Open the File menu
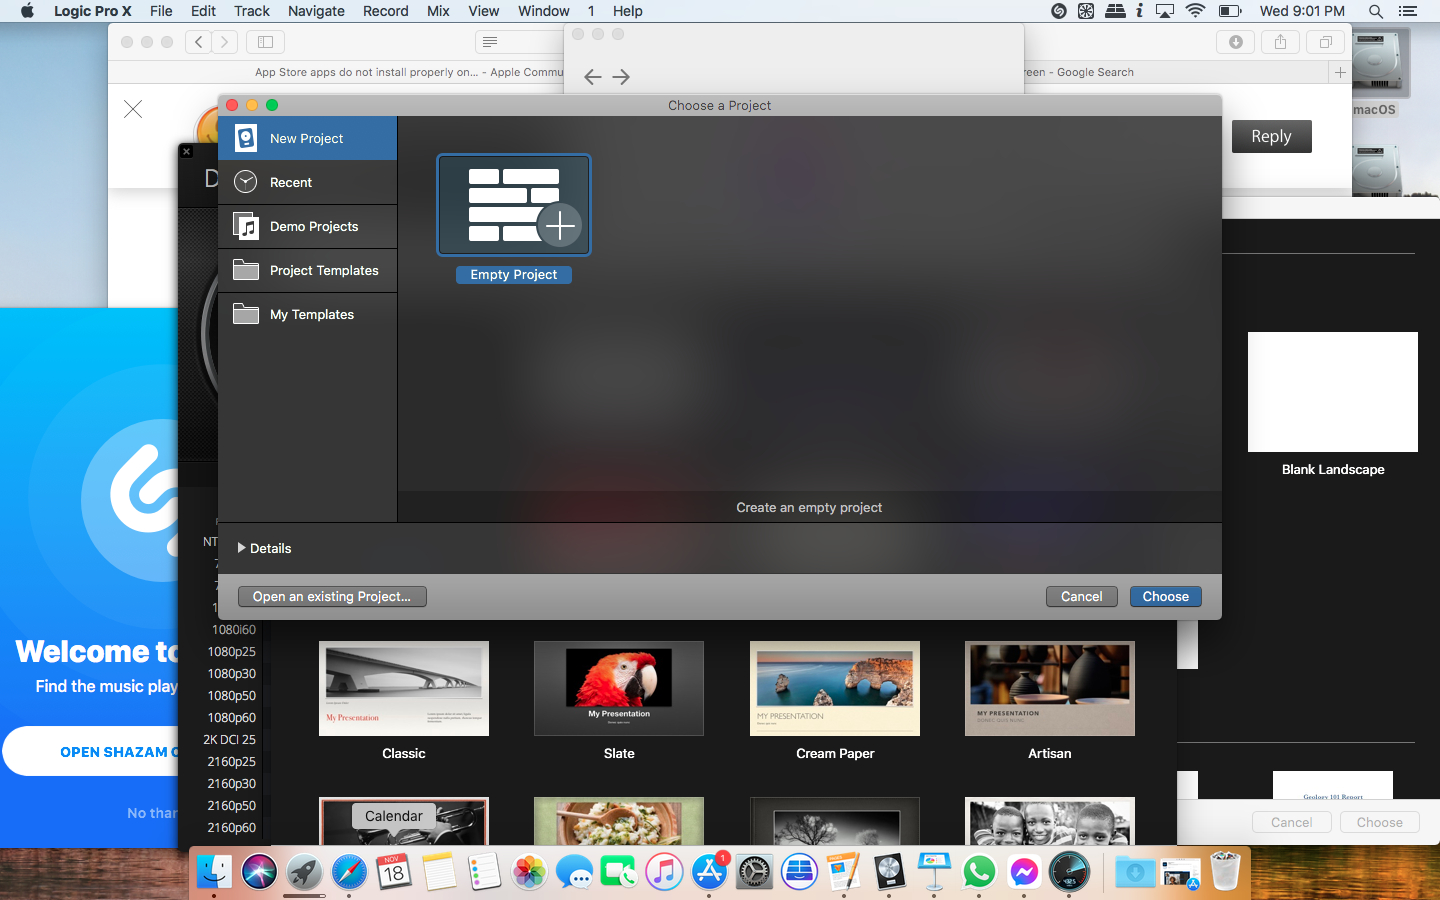The height and width of the screenshot is (900, 1440). [x=161, y=11]
